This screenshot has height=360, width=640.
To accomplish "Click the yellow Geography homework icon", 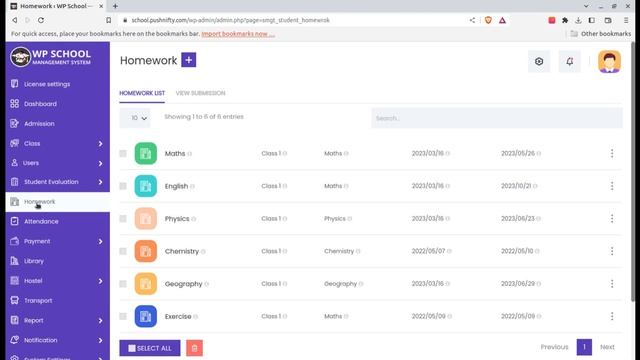I will (146, 284).
